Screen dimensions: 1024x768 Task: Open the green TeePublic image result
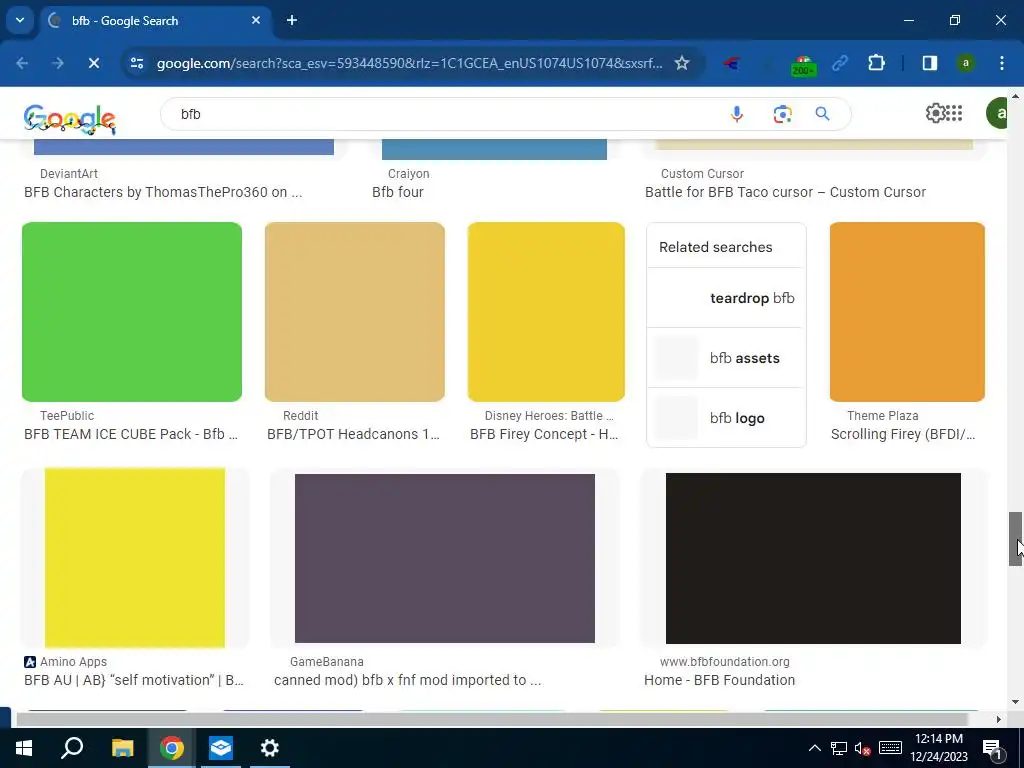[132, 312]
